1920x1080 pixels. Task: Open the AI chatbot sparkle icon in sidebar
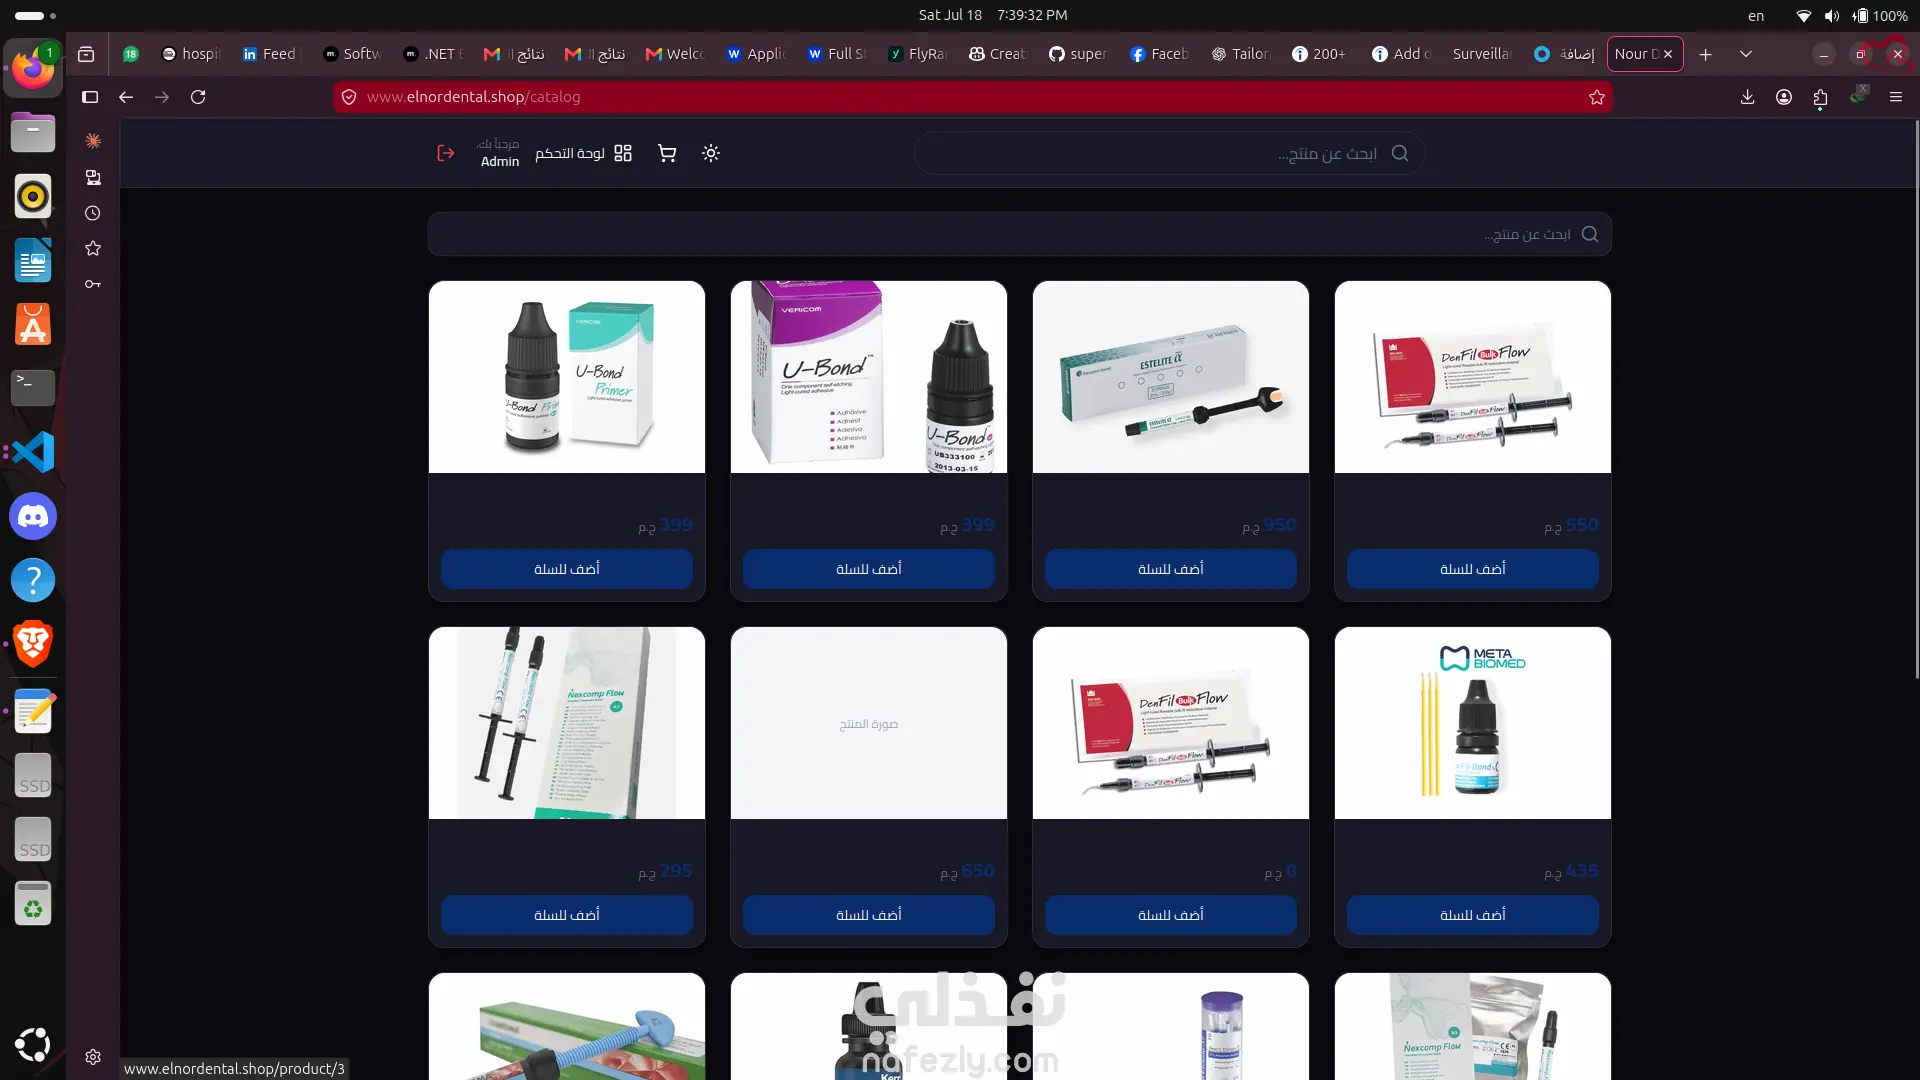pos(93,141)
